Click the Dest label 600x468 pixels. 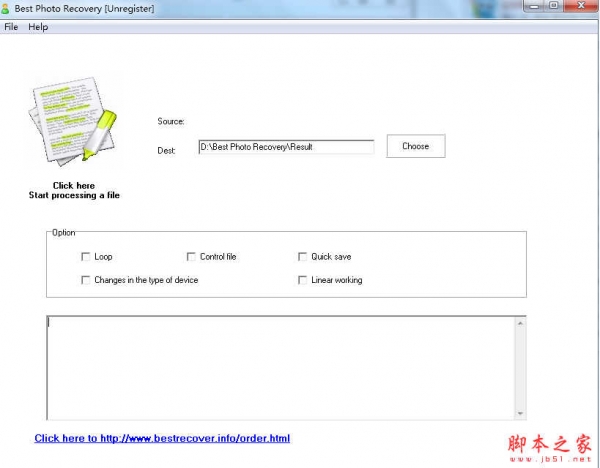[166, 150]
